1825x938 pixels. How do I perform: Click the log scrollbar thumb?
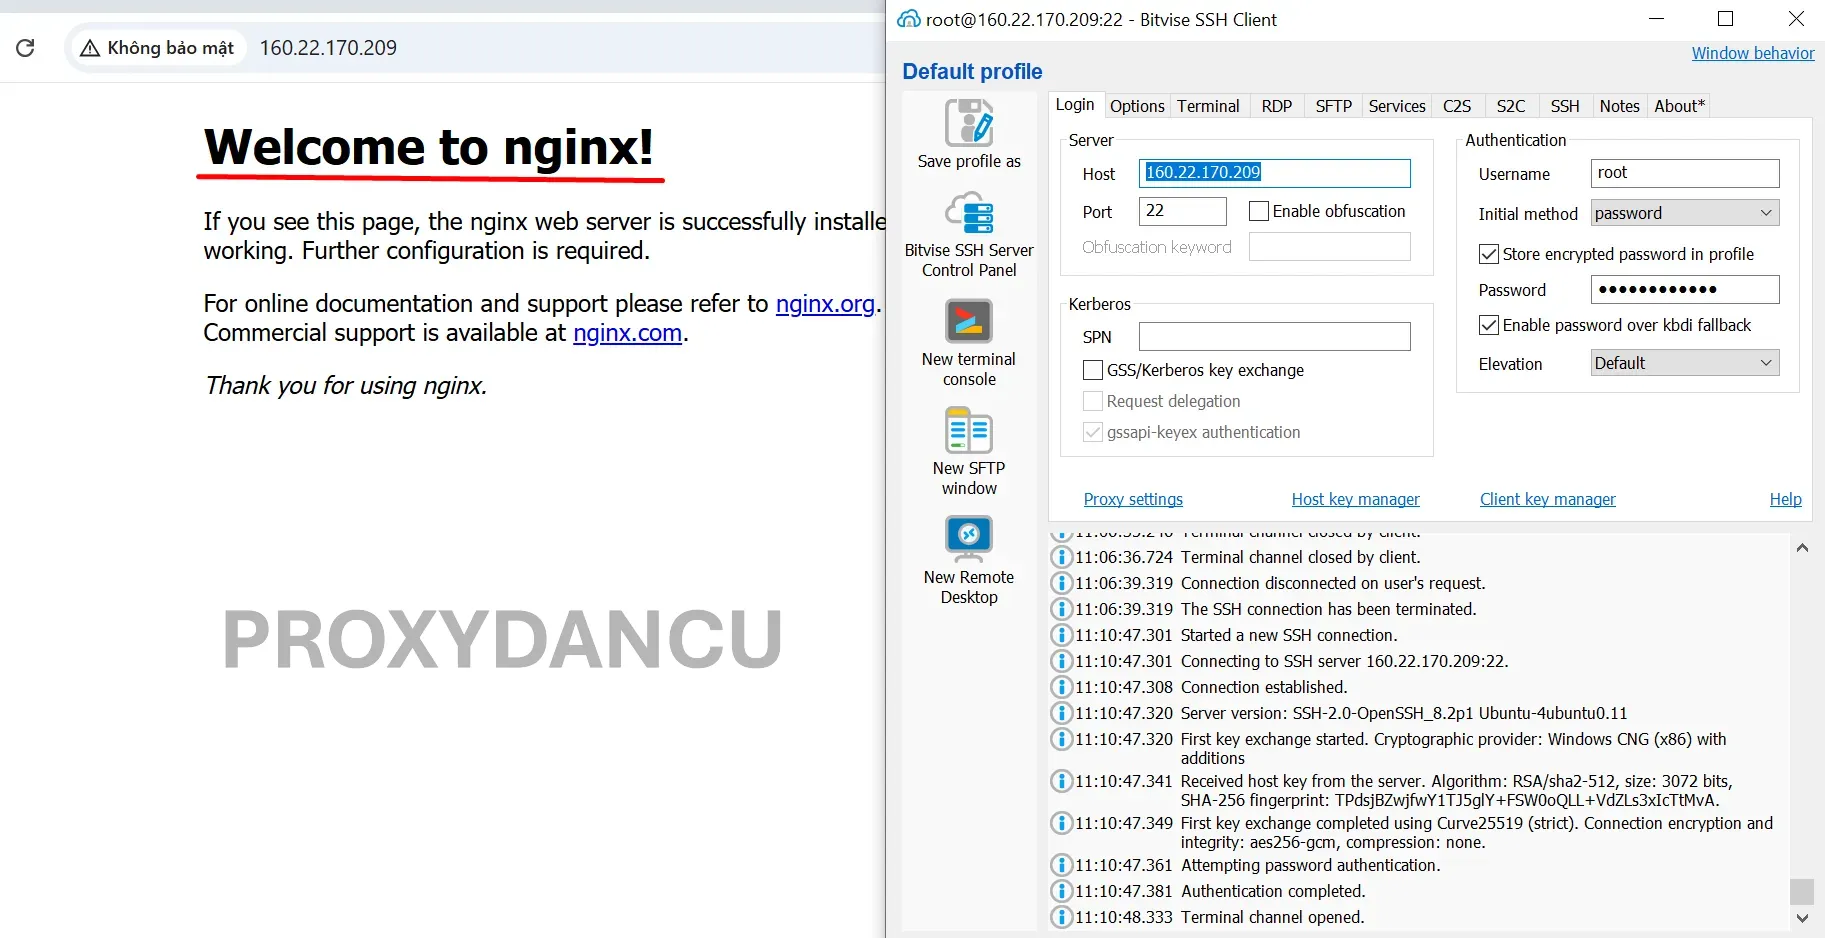pos(1802,891)
